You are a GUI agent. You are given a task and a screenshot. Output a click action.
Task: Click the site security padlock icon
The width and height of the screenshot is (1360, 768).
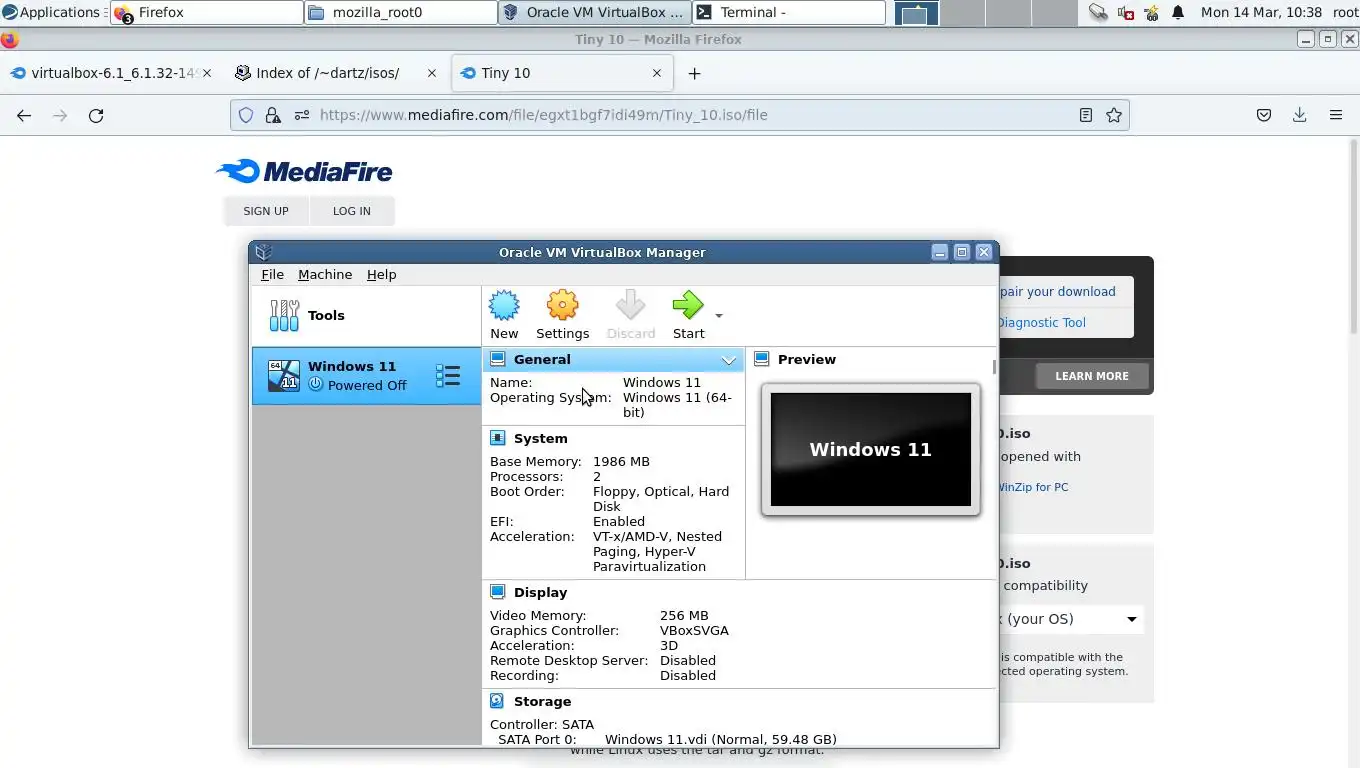(x=272, y=115)
